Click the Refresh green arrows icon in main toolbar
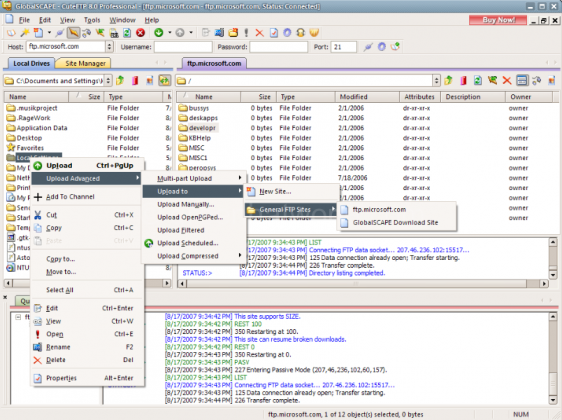The image size is (562, 420). click(127, 33)
